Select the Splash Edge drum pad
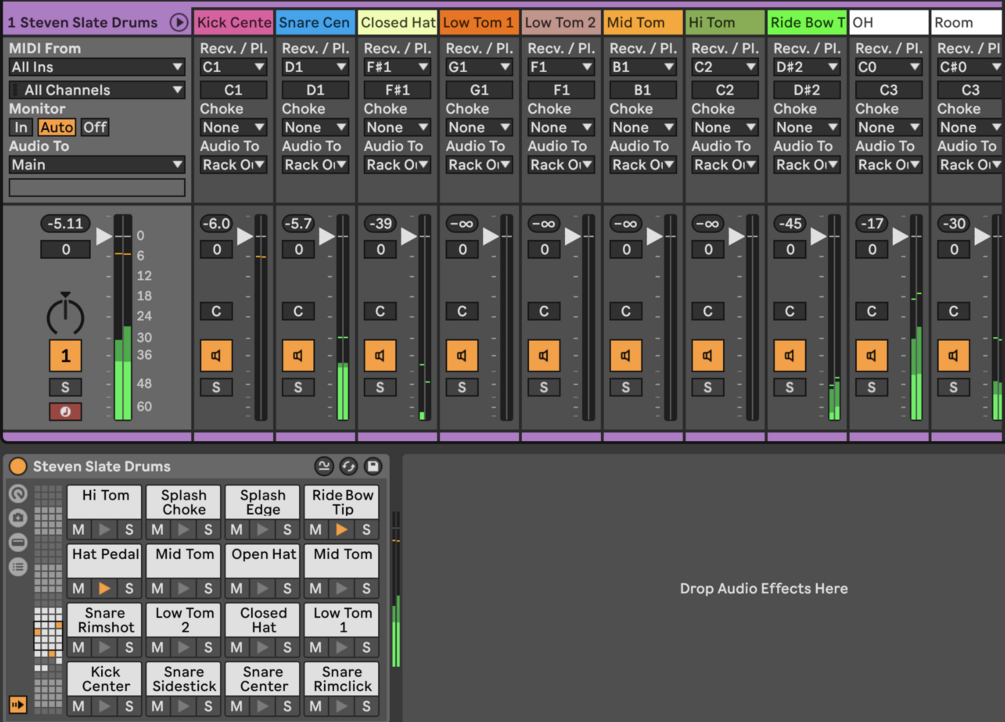This screenshot has width=1005, height=722. click(x=263, y=501)
